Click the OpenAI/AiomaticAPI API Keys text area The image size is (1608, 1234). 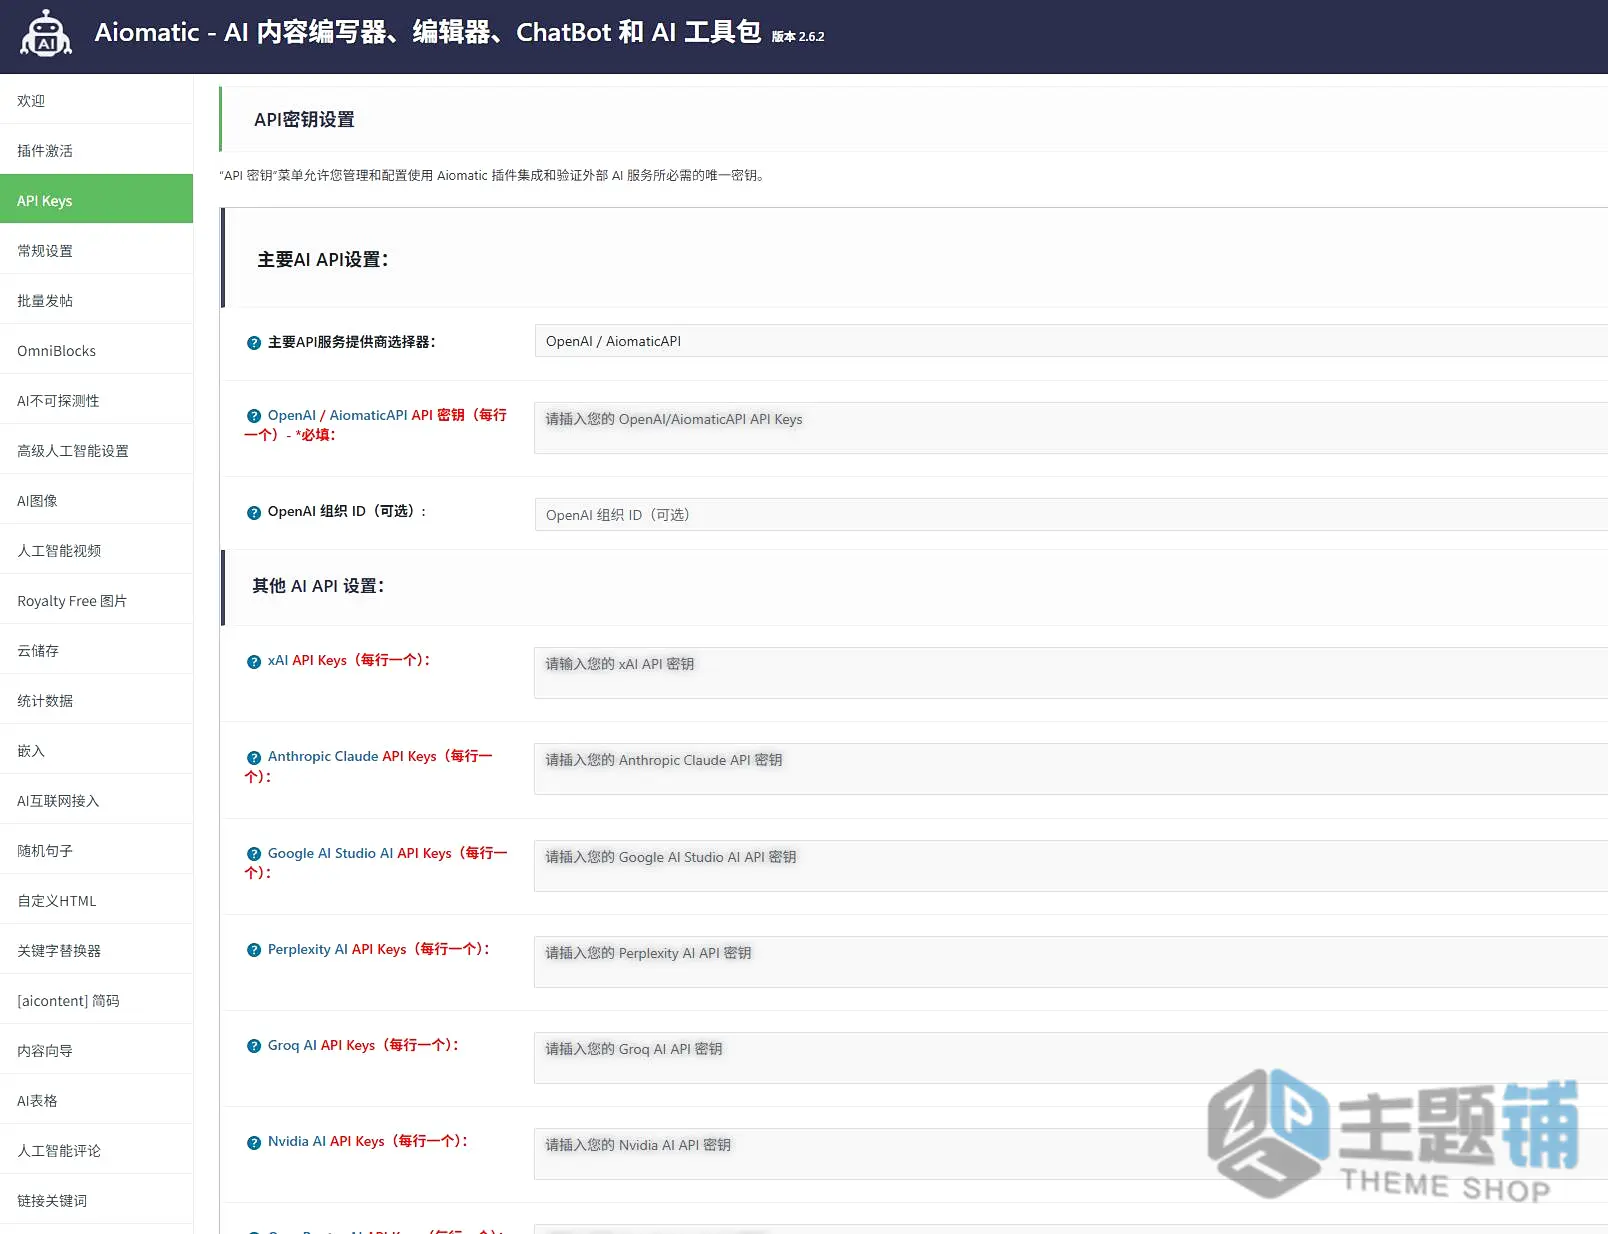[x=1071, y=428]
